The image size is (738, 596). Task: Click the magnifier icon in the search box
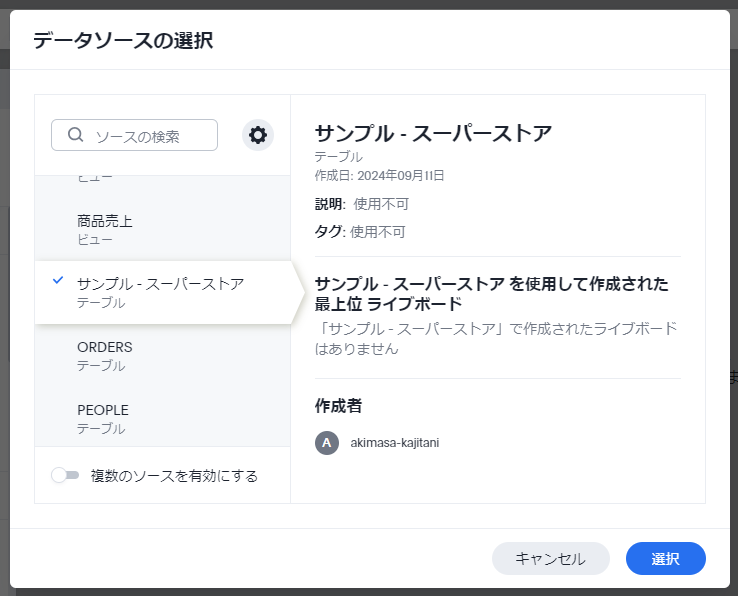tap(75, 135)
